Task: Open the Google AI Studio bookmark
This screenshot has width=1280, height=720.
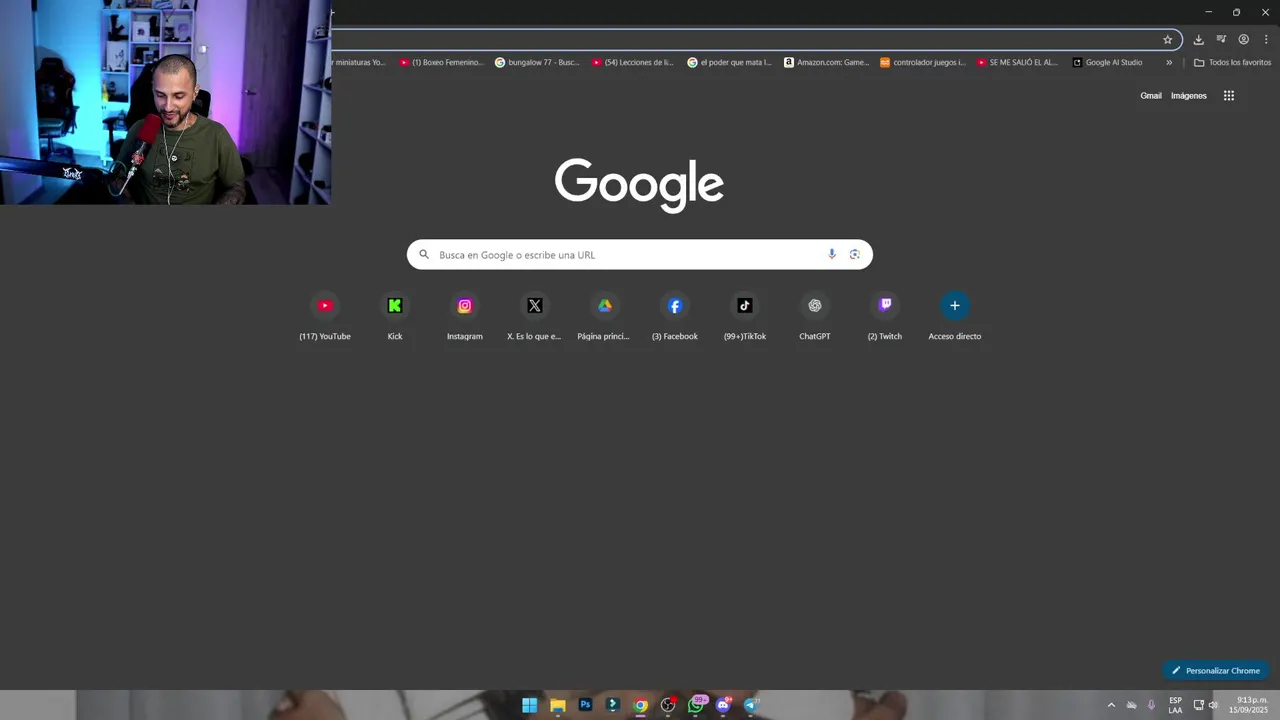Action: (1107, 62)
